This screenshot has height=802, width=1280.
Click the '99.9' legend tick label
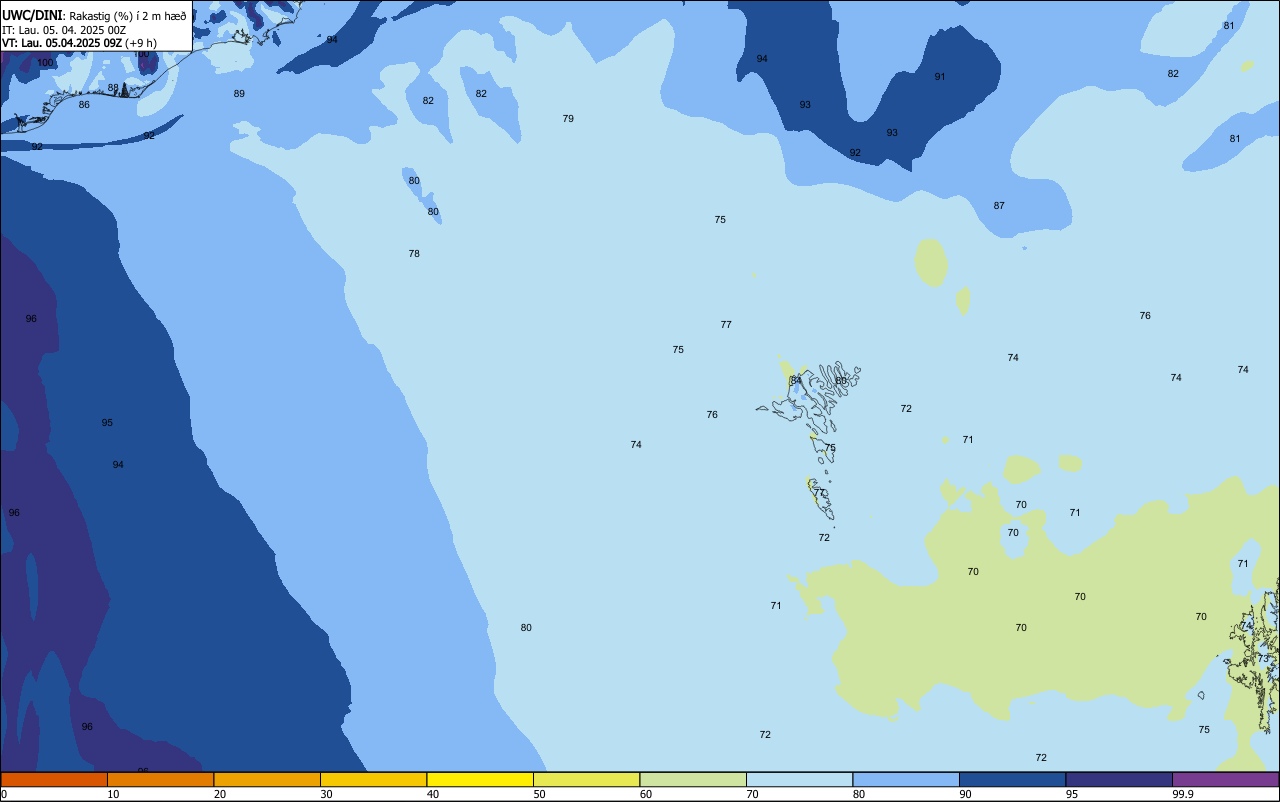[x=1183, y=794]
